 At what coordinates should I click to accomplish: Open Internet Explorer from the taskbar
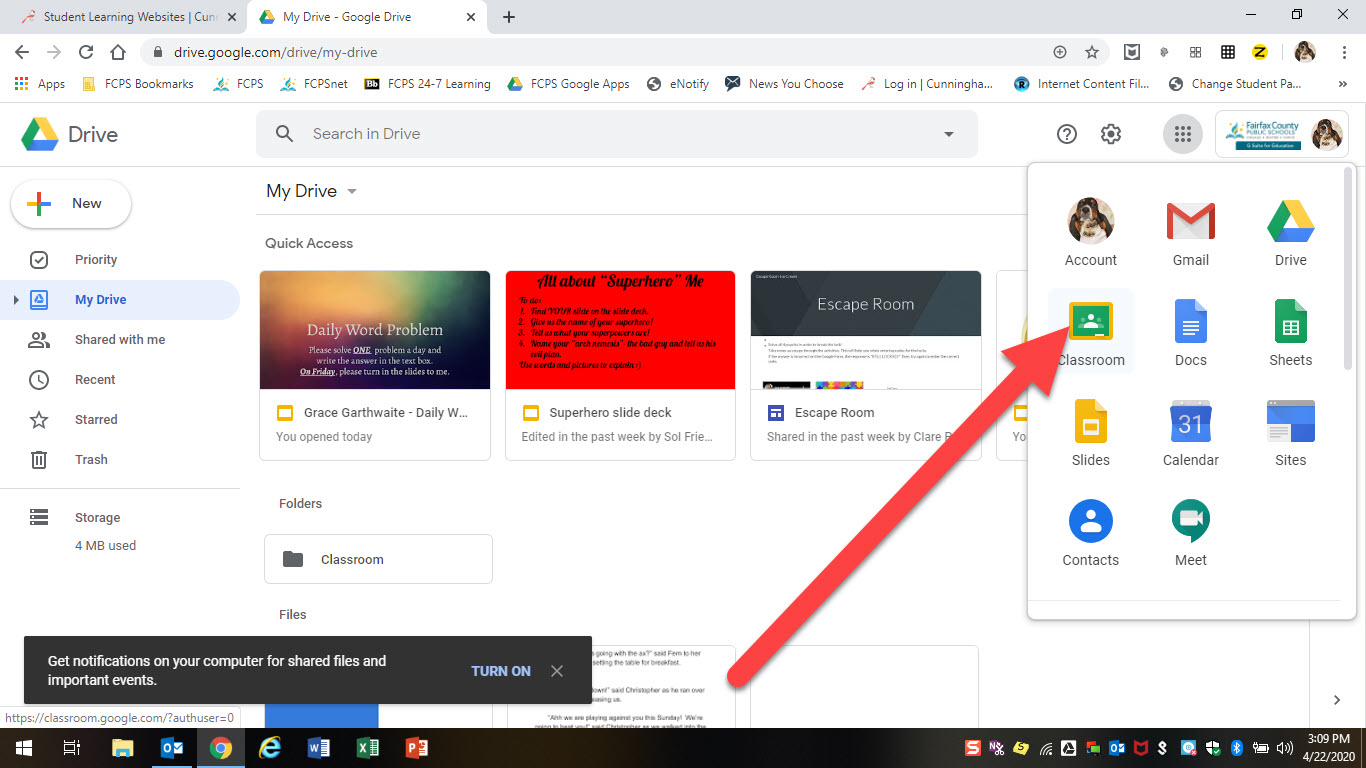click(x=270, y=747)
